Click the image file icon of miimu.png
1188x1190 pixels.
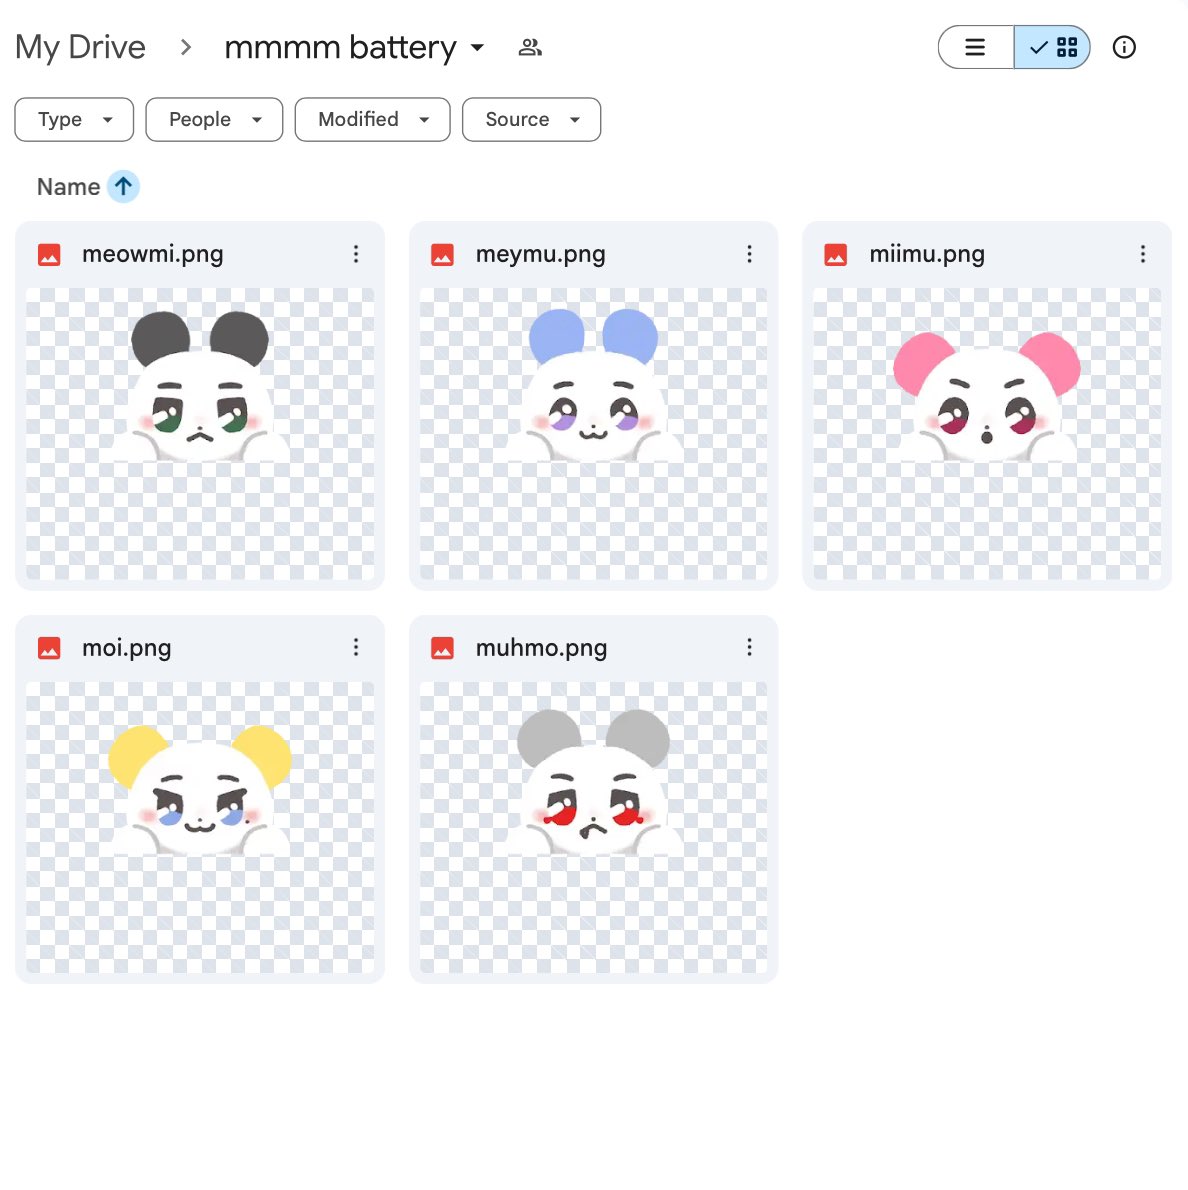pyautogui.click(x=836, y=255)
